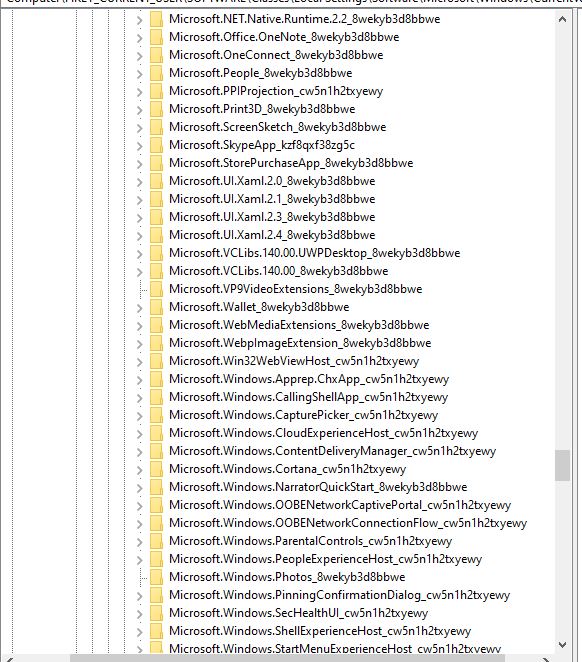The height and width of the screenshot is (662, 582).
Task: Click folder icon of Microsoft.VP9VideoExtensions_8wekyb3d8bbwe
Action: (x=156, y=289)
